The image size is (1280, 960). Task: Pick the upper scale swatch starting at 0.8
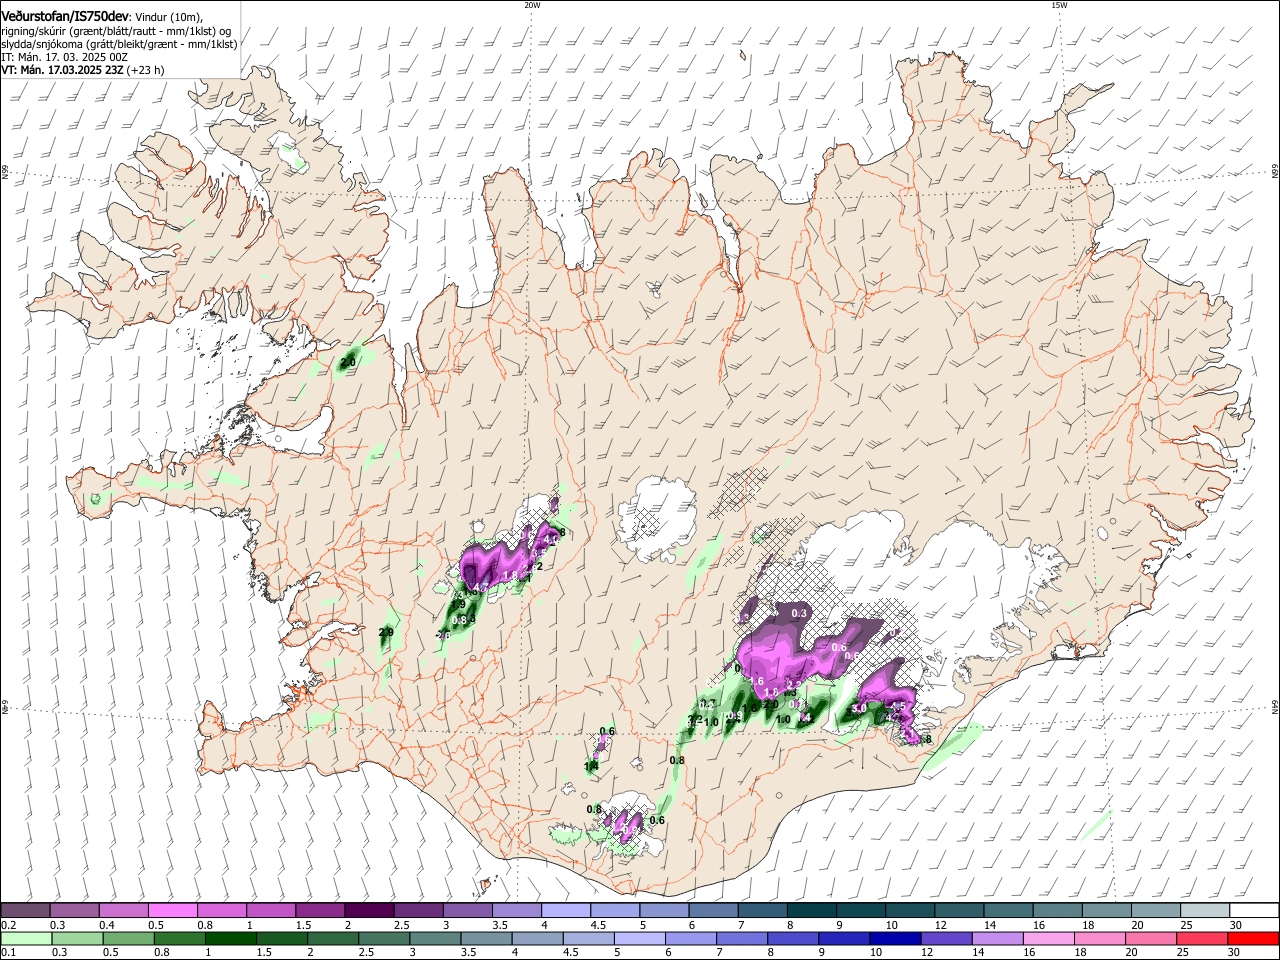[x=221, y=910]
